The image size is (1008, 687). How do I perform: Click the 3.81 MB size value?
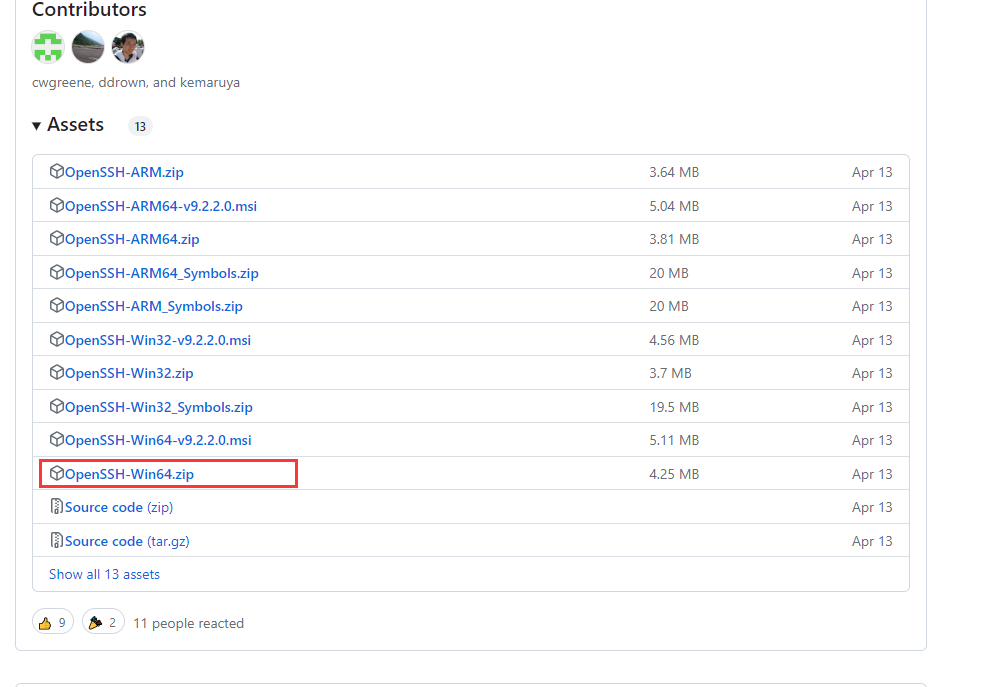[x=674, y=239]
